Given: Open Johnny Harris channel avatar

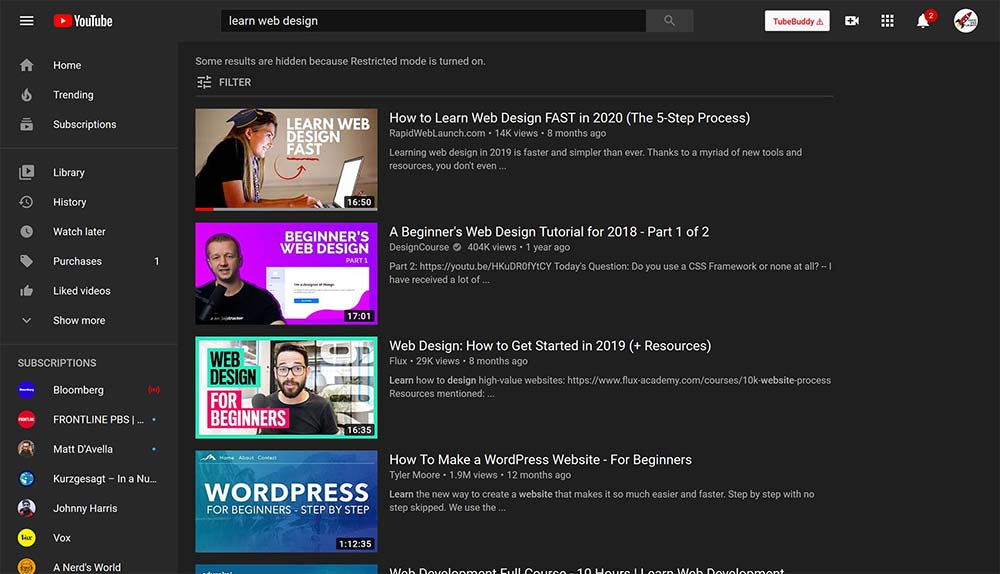Looking at the screenshot, I should click(x=27, y=508).
